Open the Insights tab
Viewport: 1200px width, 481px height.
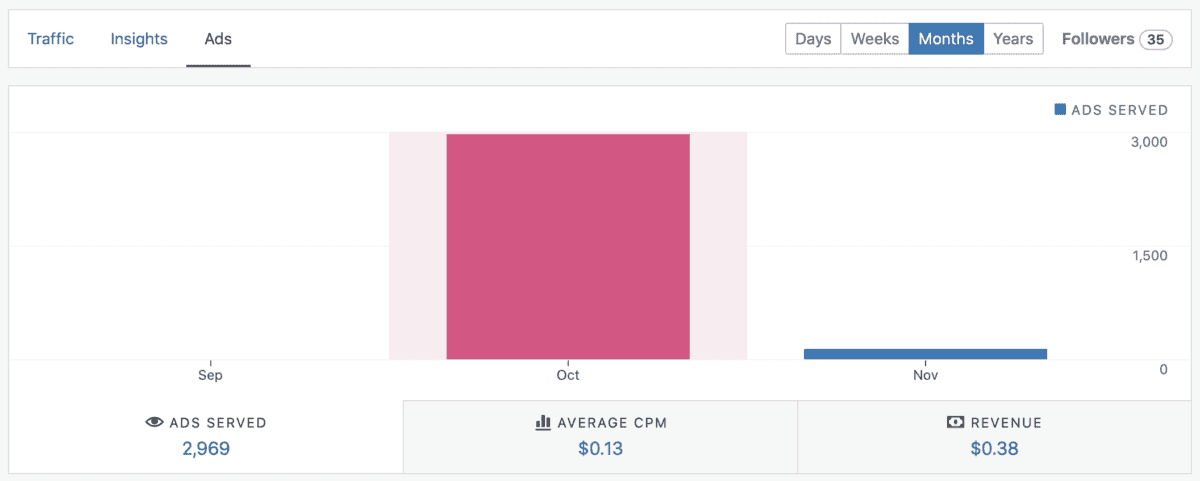139,39
